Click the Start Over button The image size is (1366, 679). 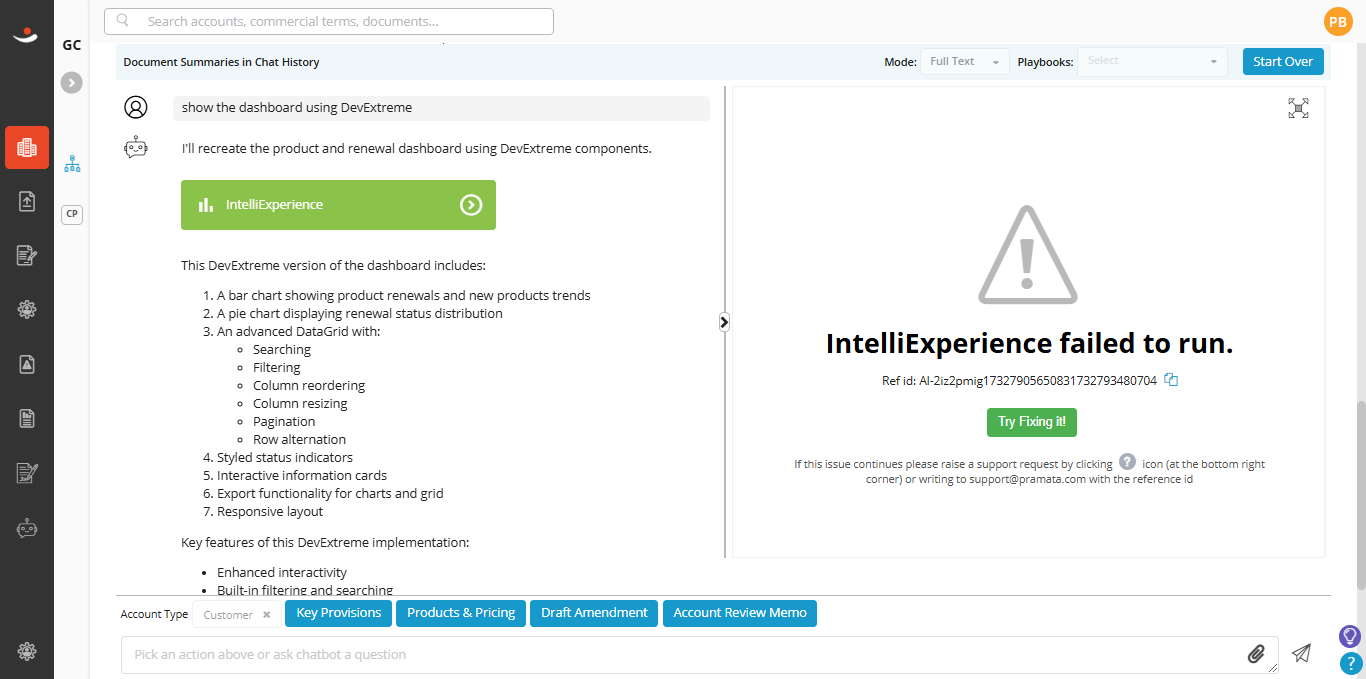pyautogui.click(x=1283, y=61)
